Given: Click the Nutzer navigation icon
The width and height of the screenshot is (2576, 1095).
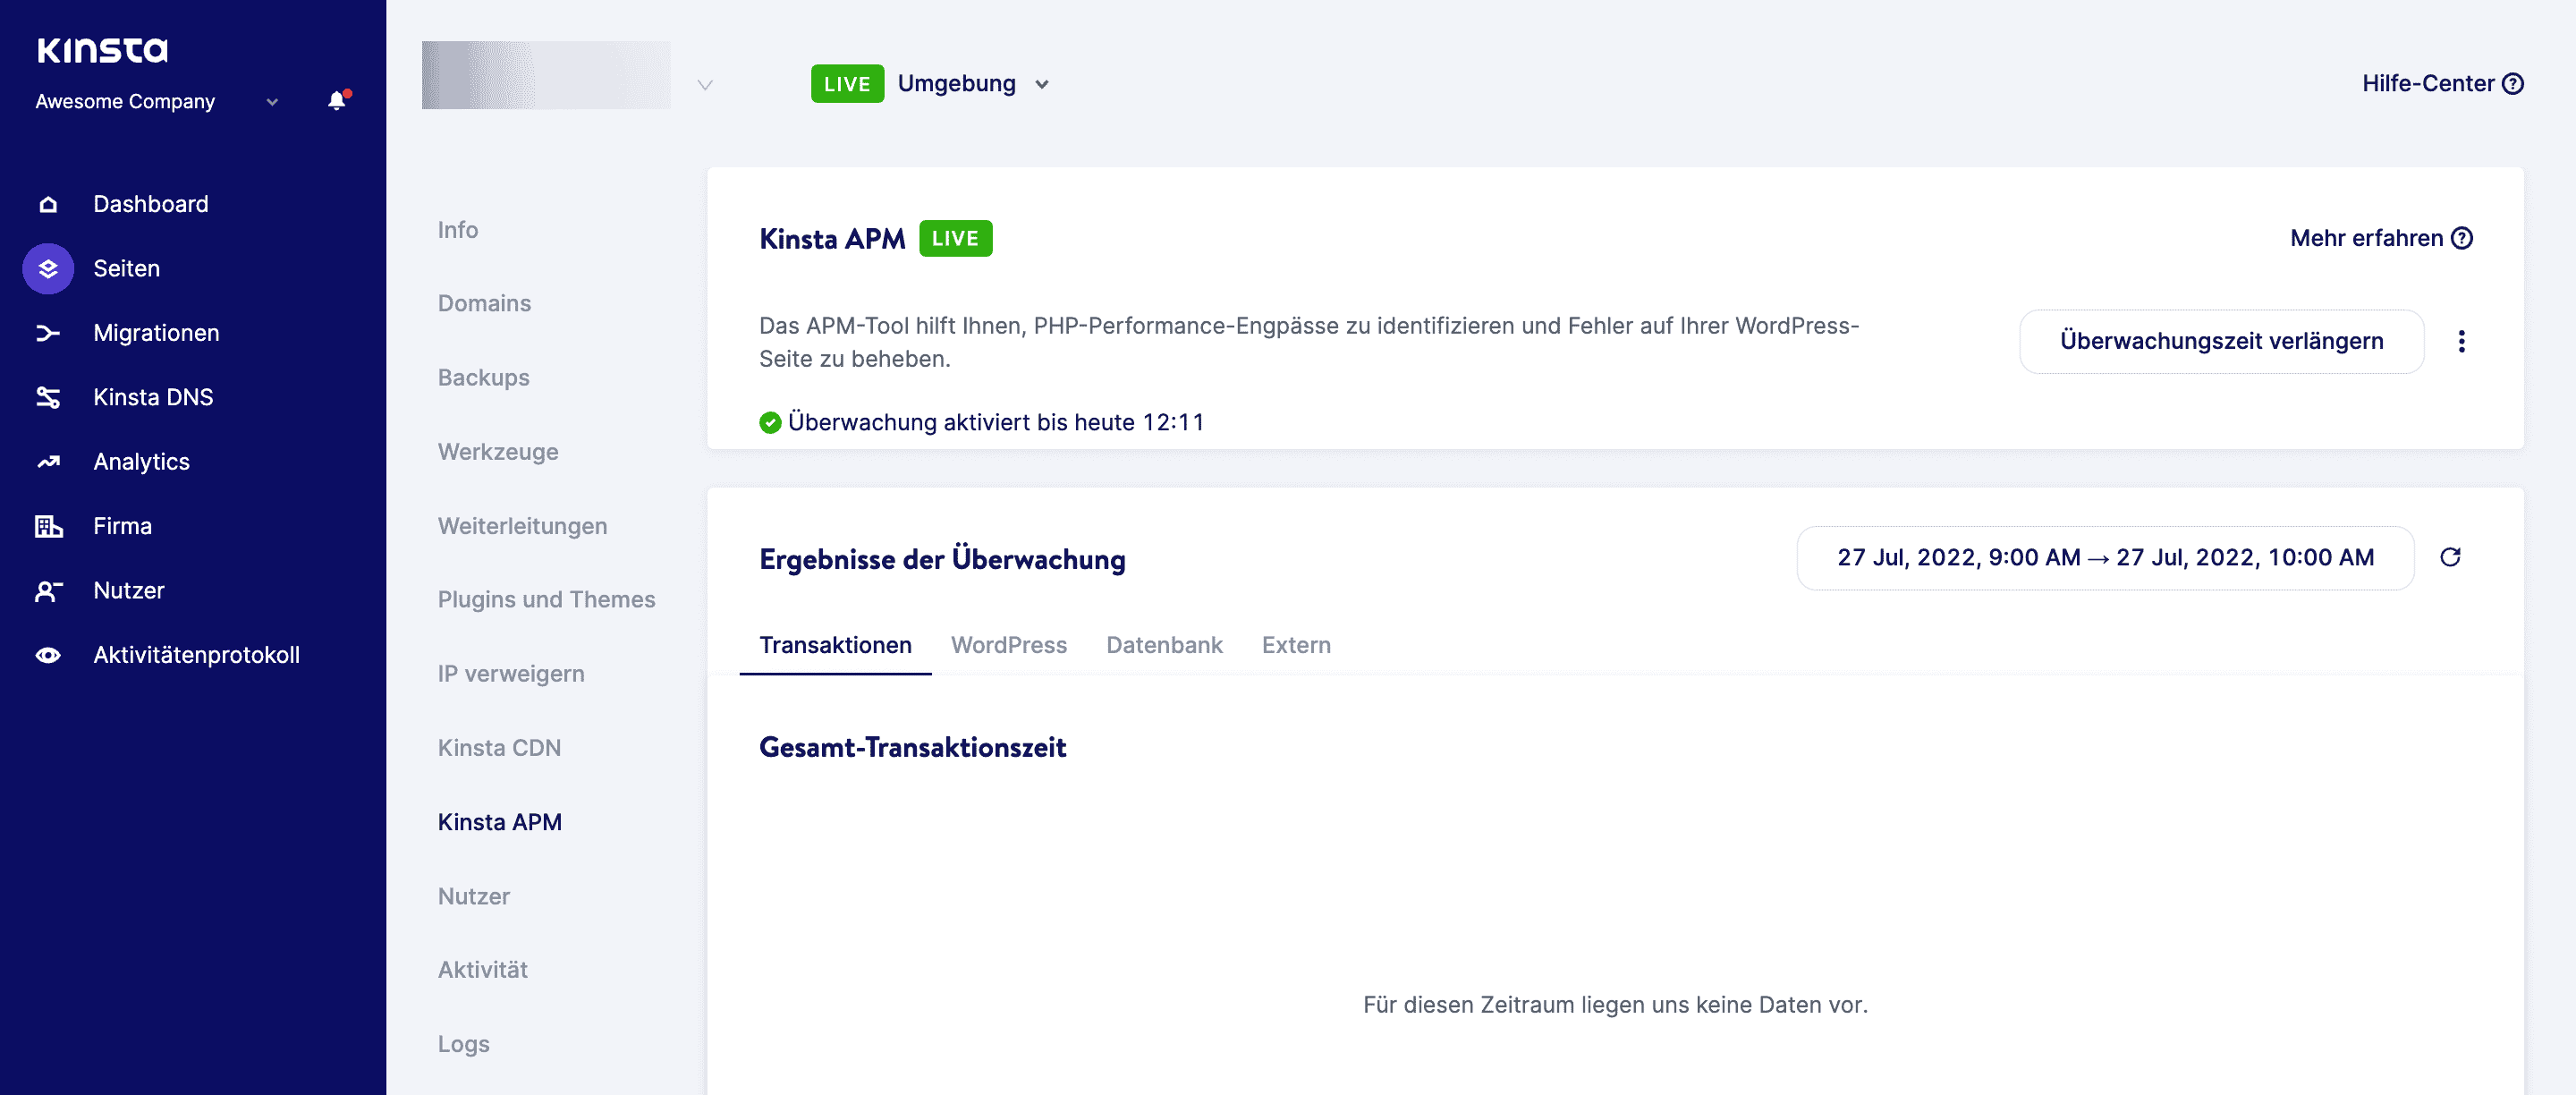Looking at the screenshot, I should click(47, 590).
